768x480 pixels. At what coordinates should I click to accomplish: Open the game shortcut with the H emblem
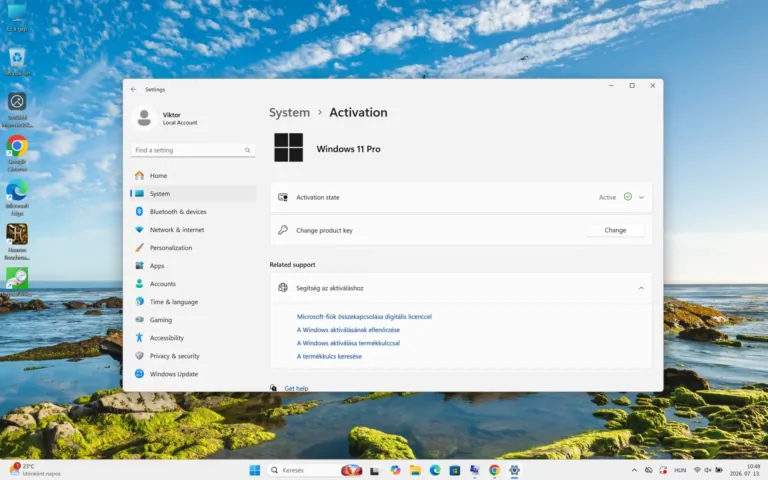[17, 241]
